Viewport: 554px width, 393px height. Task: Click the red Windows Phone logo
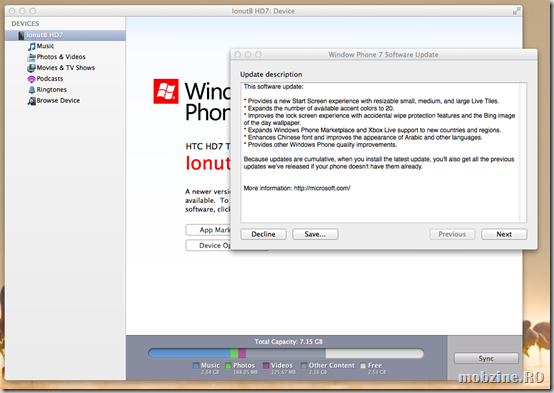(x=166, y=91)
